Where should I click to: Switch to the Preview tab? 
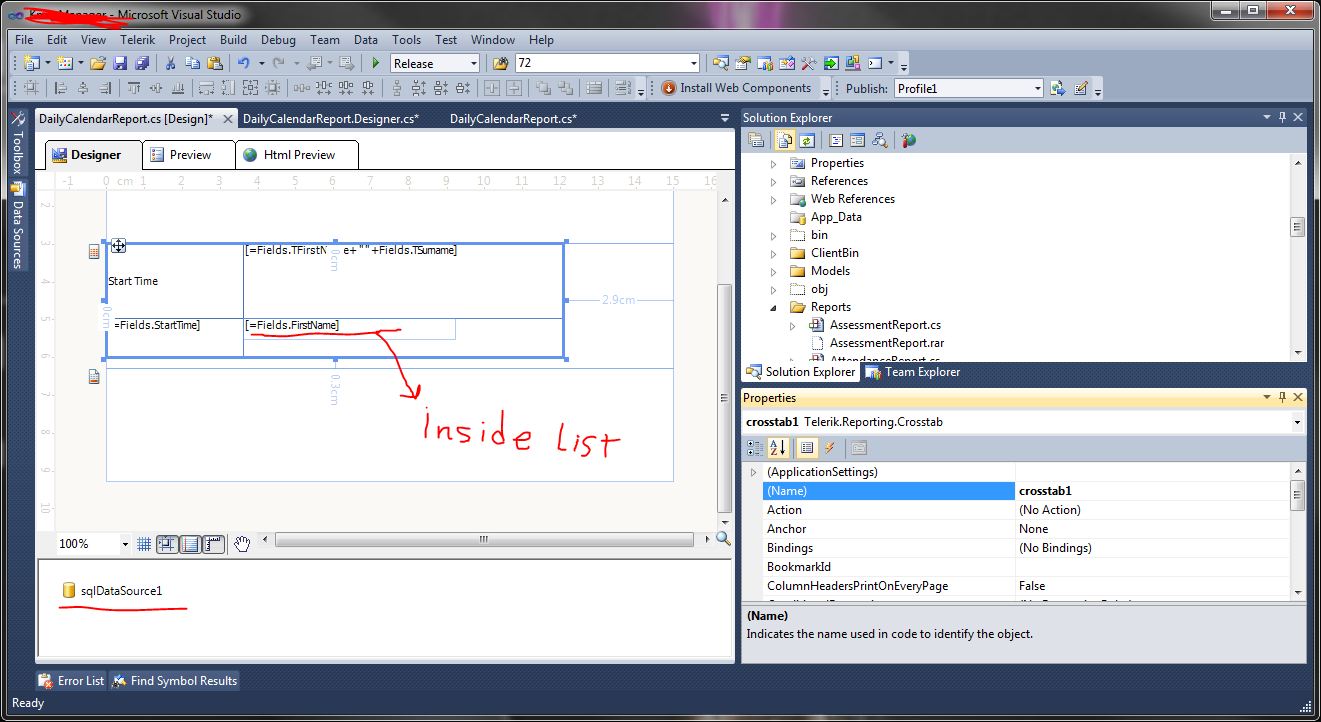click(x=190, y=155)
